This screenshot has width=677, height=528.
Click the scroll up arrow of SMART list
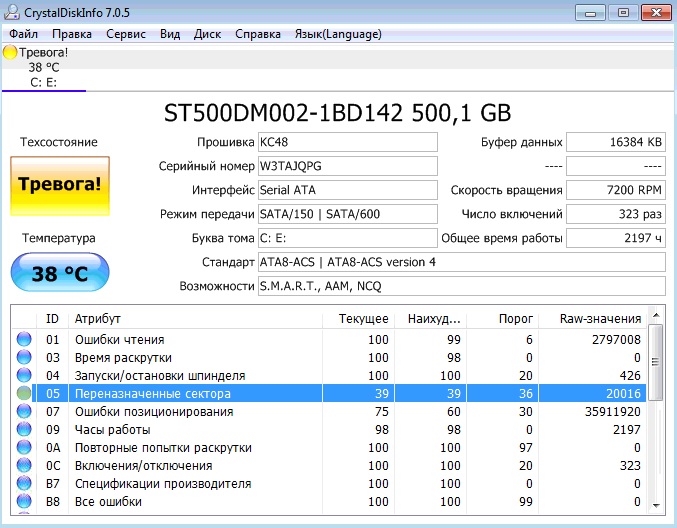click(x=656, y=315)
